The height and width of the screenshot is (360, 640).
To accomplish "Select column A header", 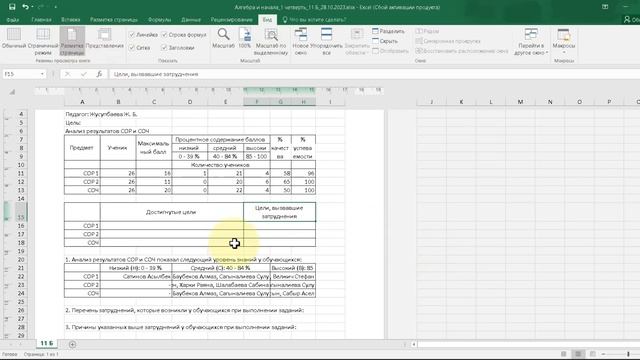I will coord(82,102).
